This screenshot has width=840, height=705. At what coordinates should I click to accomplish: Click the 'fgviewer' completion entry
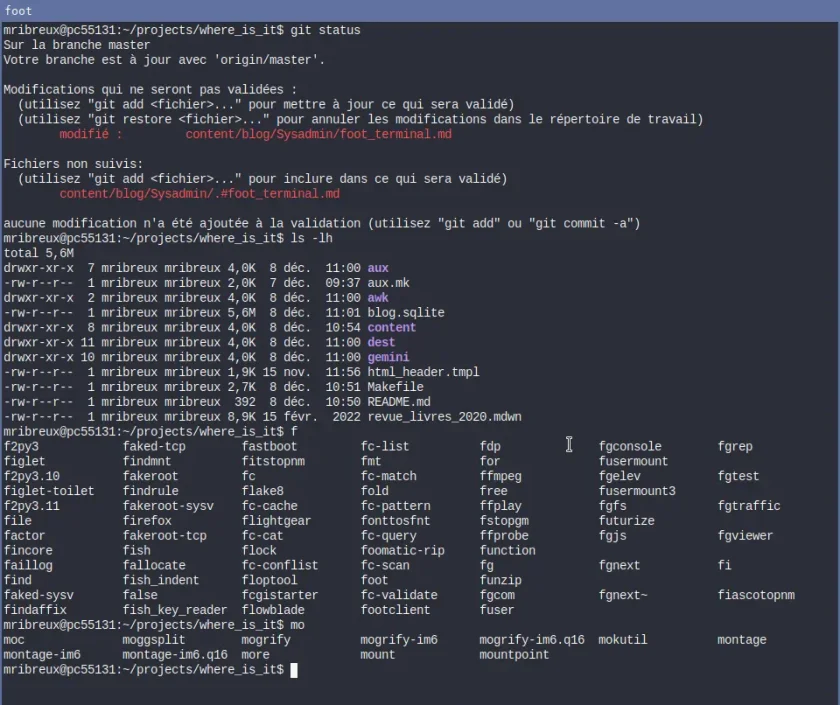point(745,536)
